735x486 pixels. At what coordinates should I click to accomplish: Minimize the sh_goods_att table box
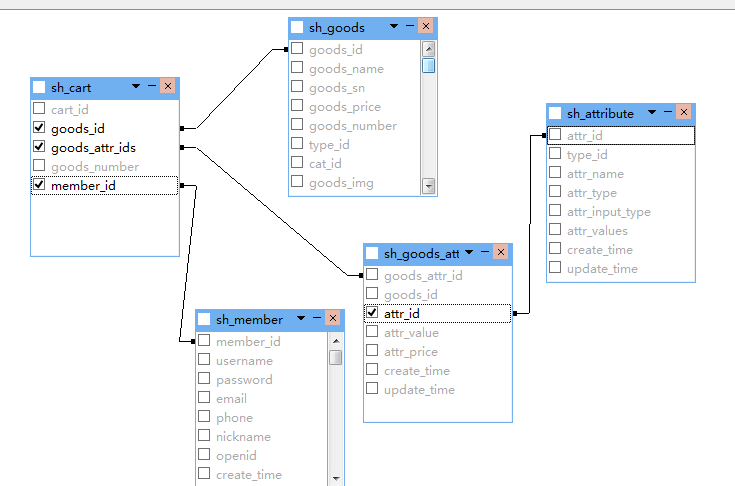[484, 253]
